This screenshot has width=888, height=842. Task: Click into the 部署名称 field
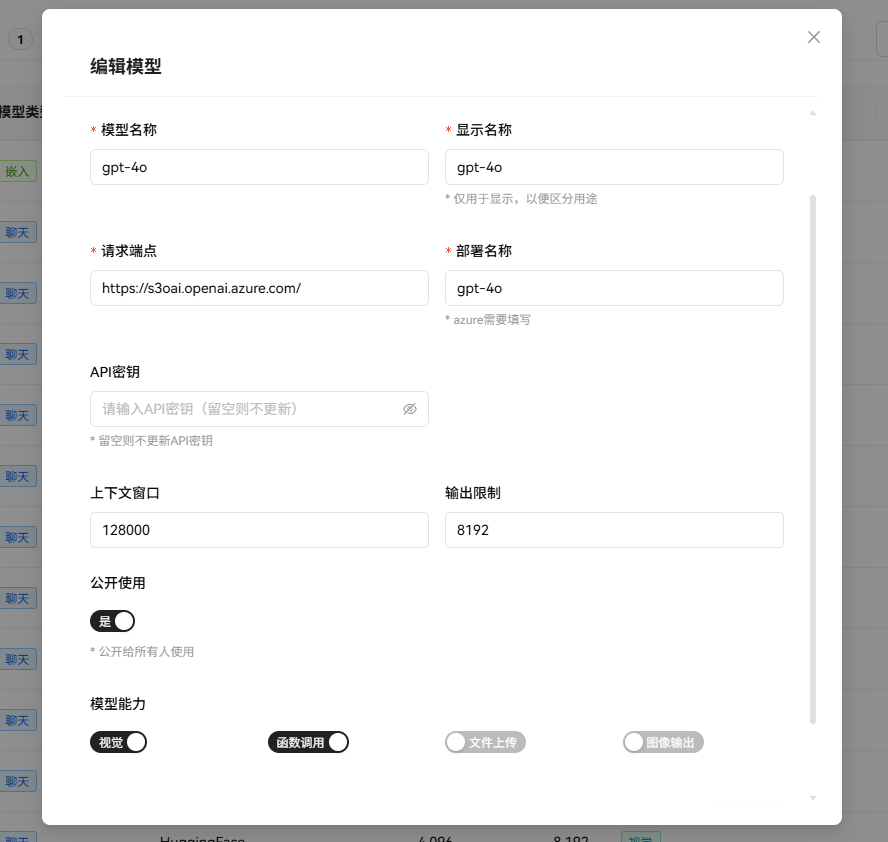pyautogui.click(x=614, y=288)
